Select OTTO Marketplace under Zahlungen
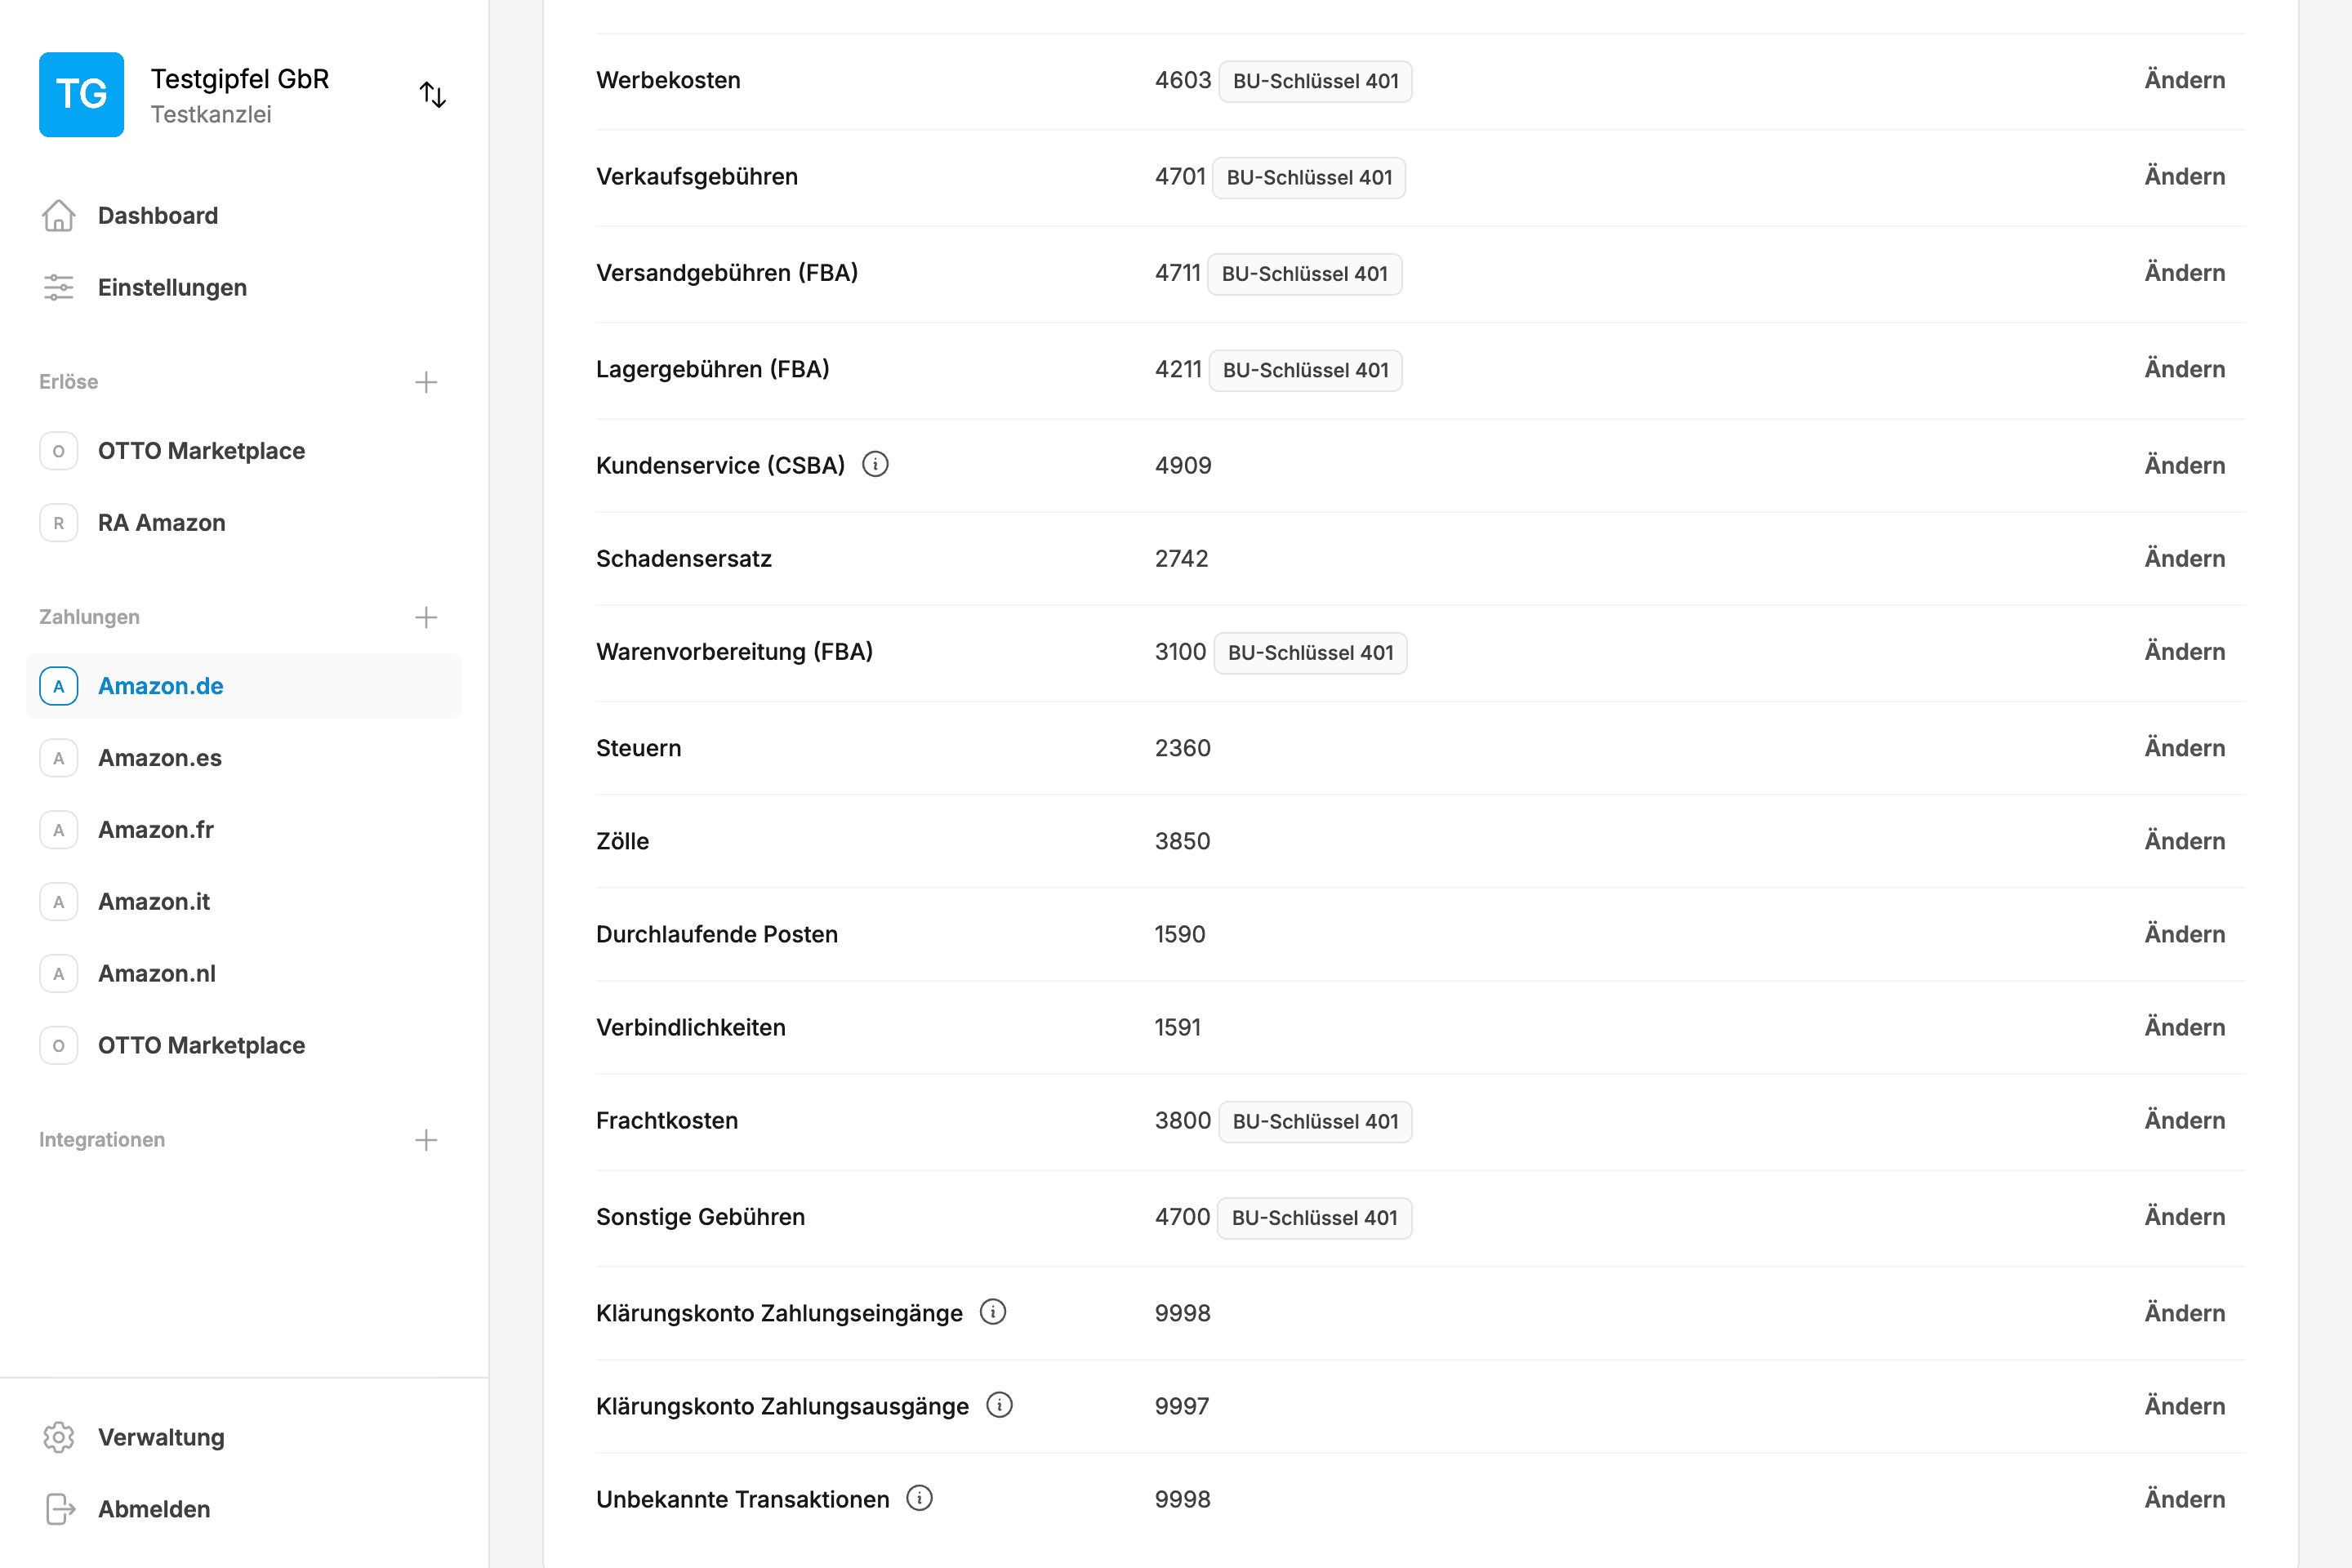Viewport: 2352px width, 1568px height. [x=202, y=1045]
